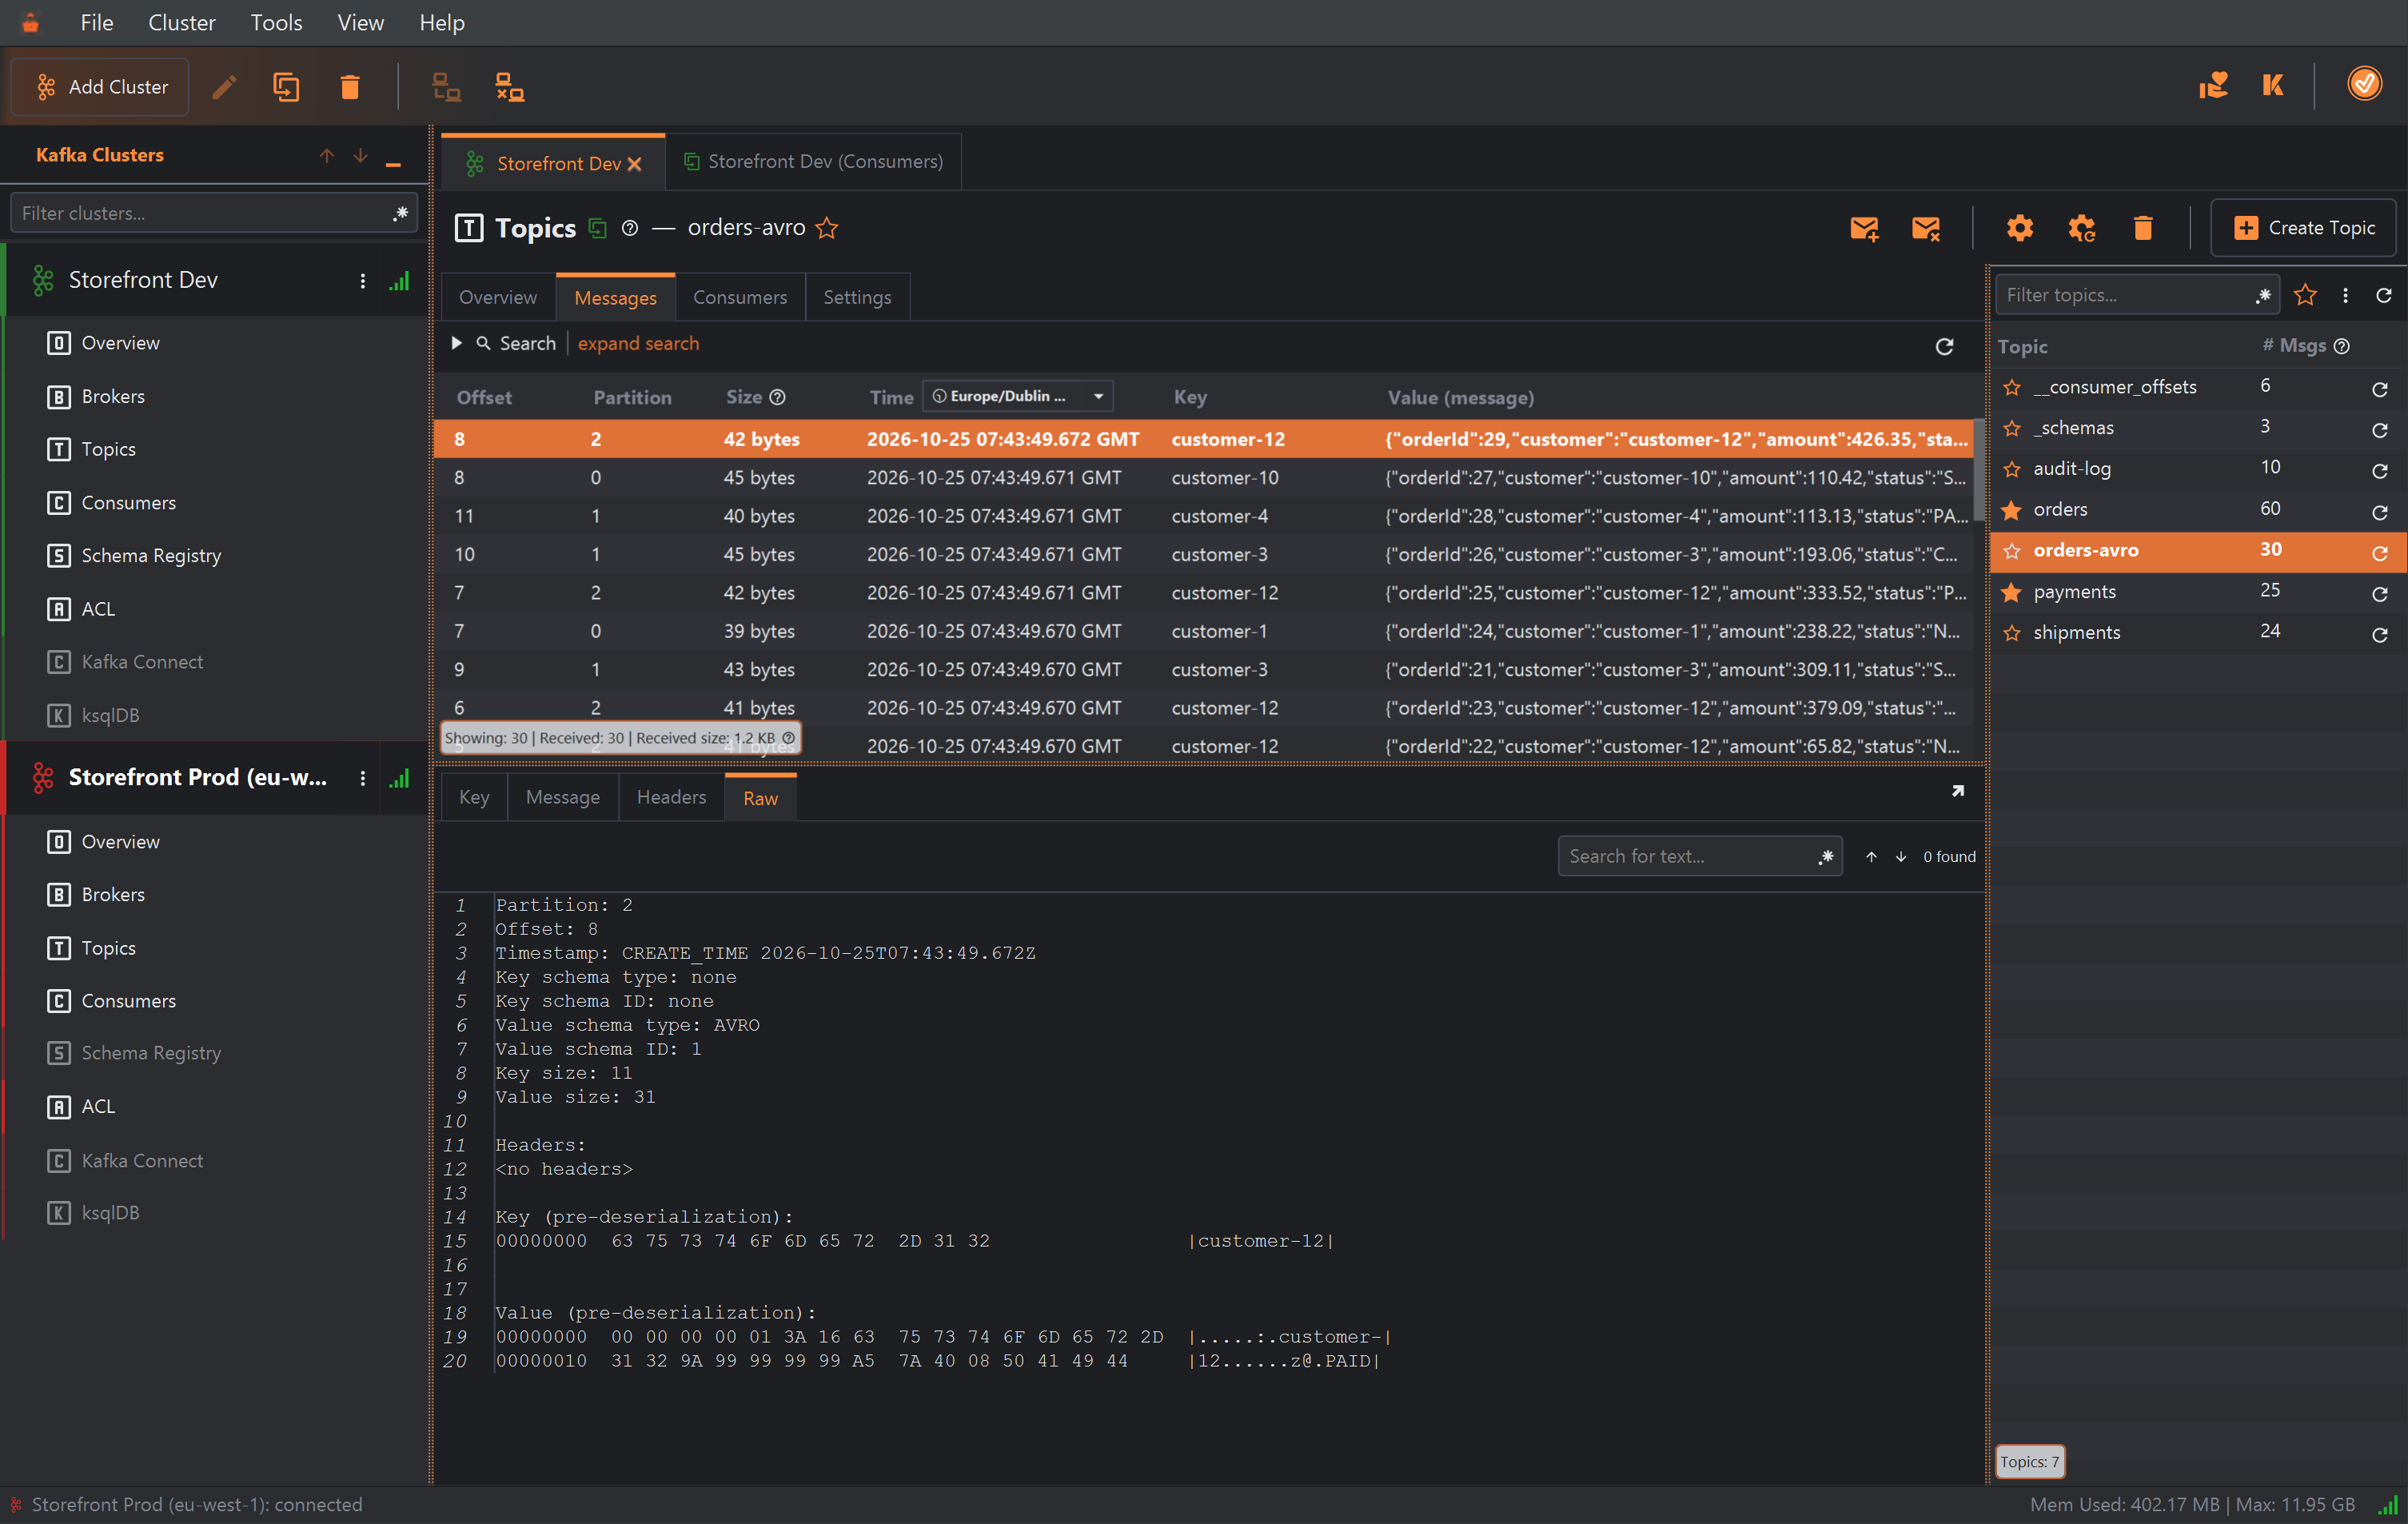Viewport: 2408px width, 1524px height.
Task: Refresh message count for payments topic
Action: click(x=2379, y=594)
